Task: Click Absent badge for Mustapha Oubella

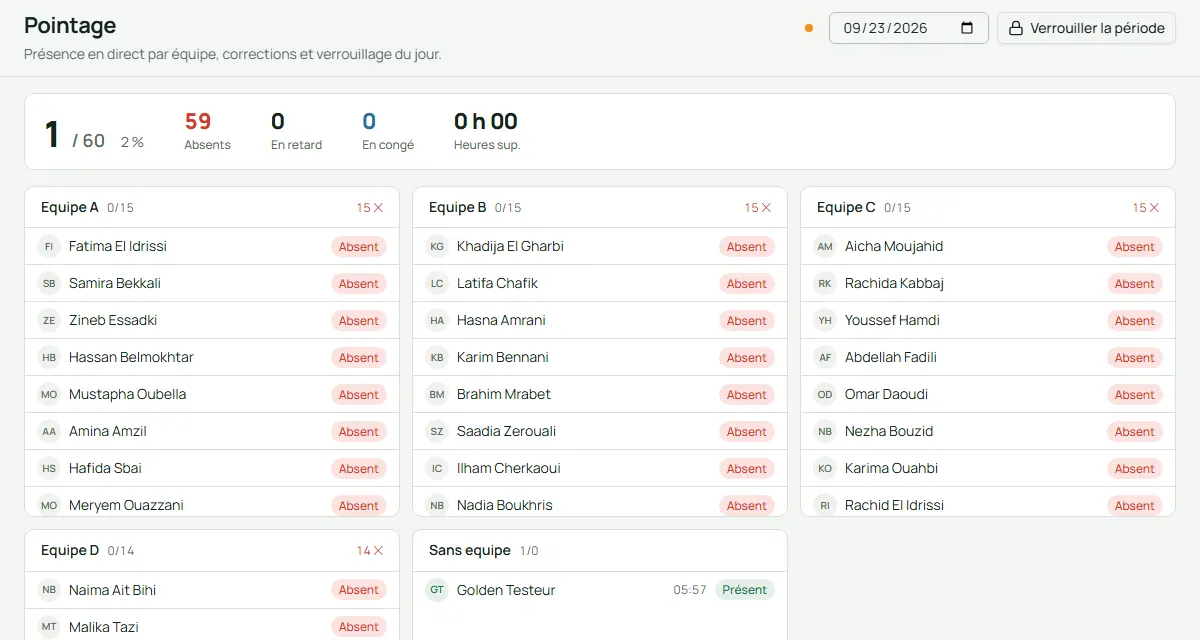Action: click(x=359, y=394)
